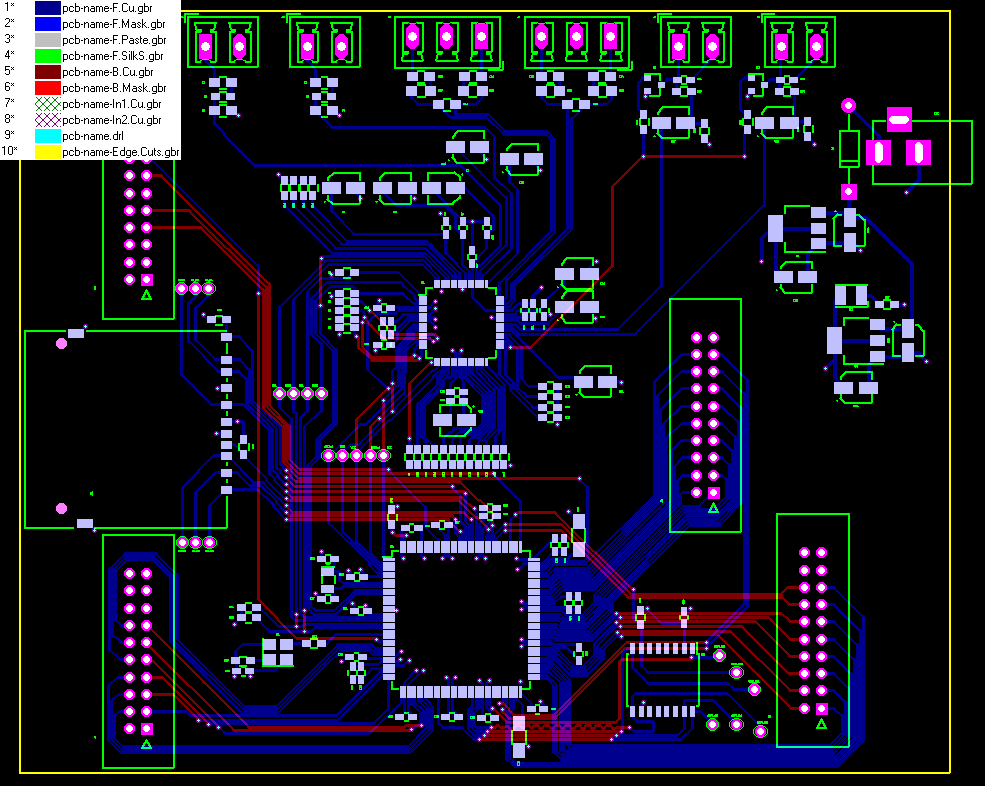Click the center of the smaller middle QFP chip
Image resolution: width=985 pixels, height=786 pixels.
[x=461, y=323]
